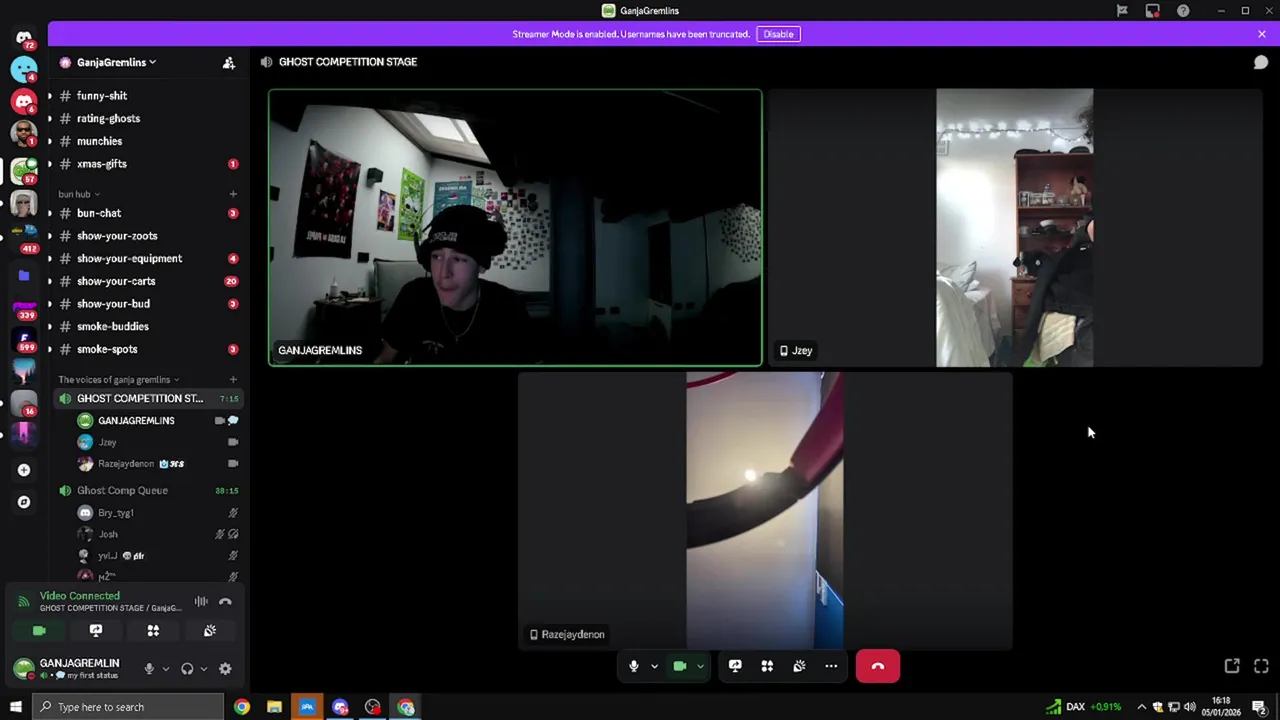Type in the Windows taskbar search box

tap(126, 707)
